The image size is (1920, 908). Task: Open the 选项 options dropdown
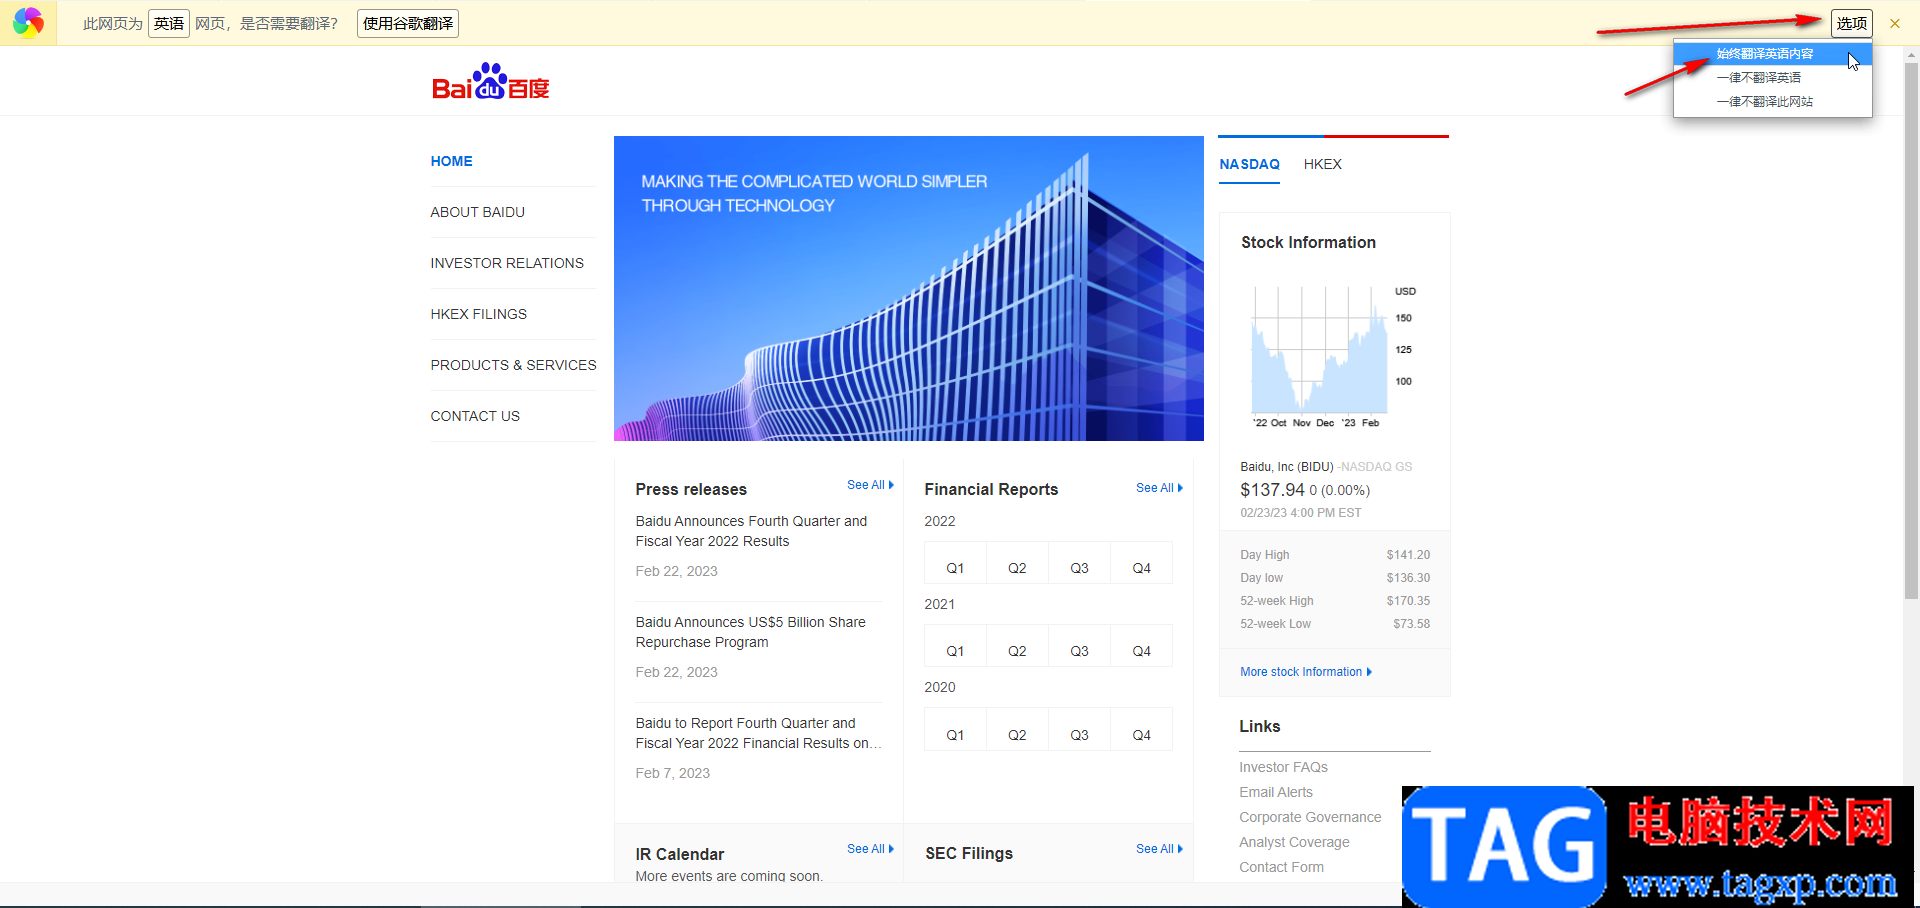tap(1851, 23)
